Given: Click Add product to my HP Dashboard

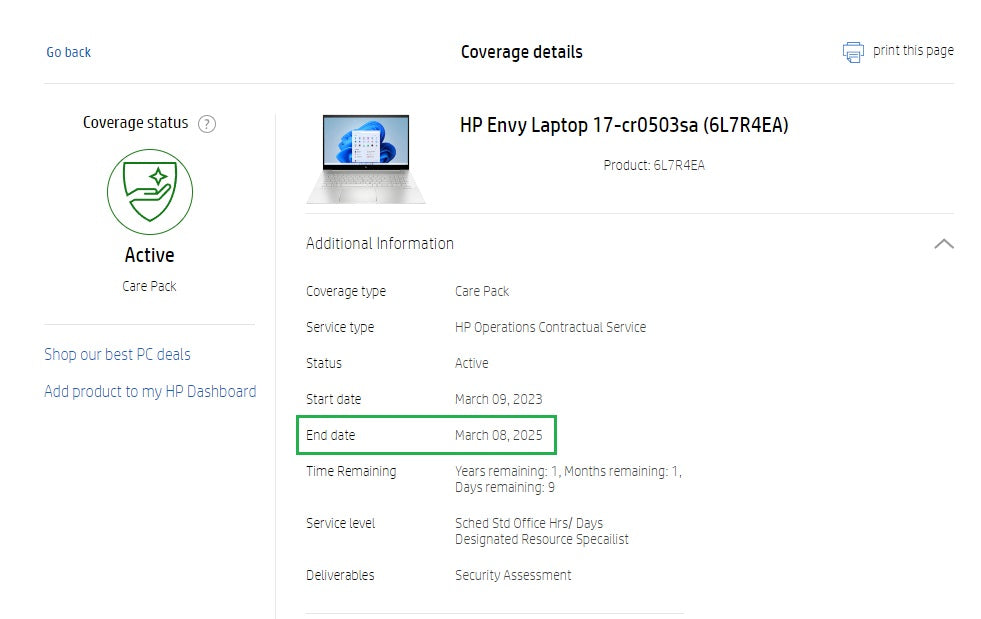Looking at the screenshot, I should coord(150,392).
